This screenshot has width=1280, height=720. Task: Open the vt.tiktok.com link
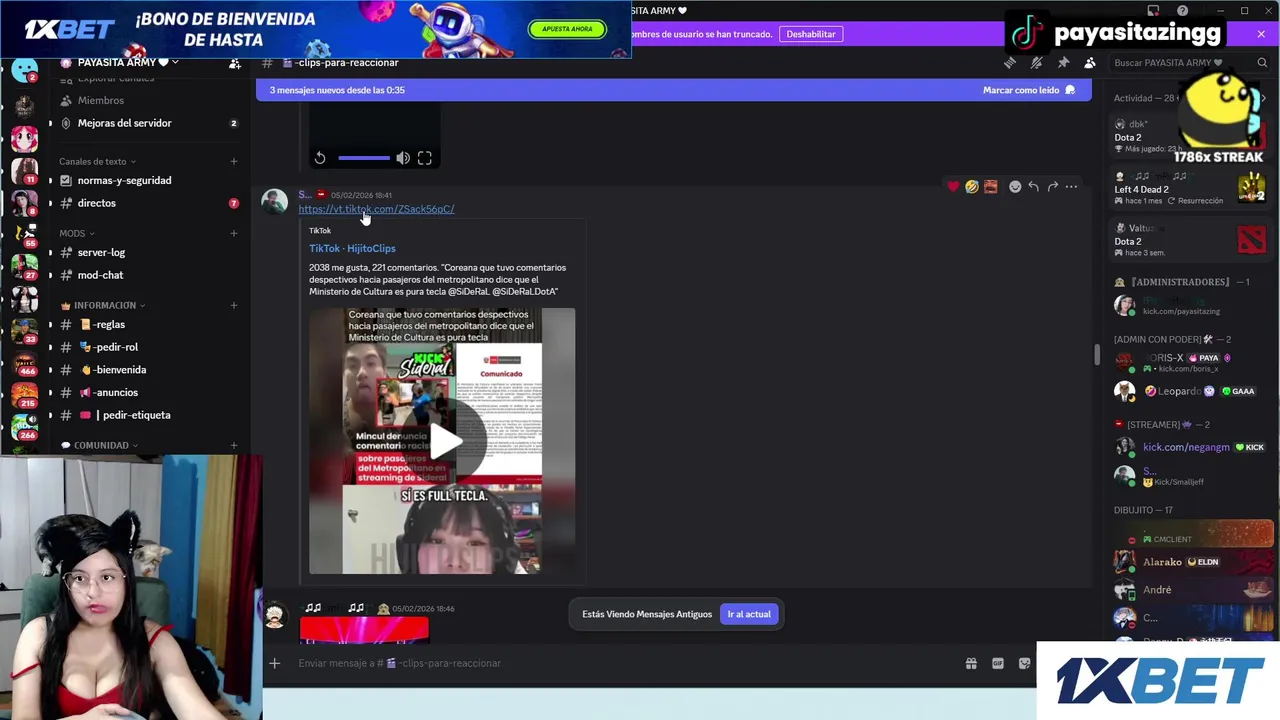coord(376,209)
